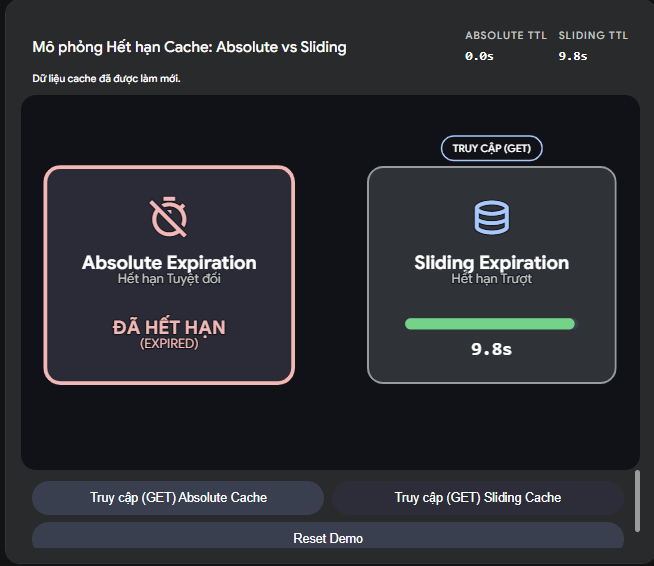Image resolution: width=654 pixels, height=566 pixels.
Task: Click the 9.8s value under SLIDING TTL
Action: [x=572, y=56]
